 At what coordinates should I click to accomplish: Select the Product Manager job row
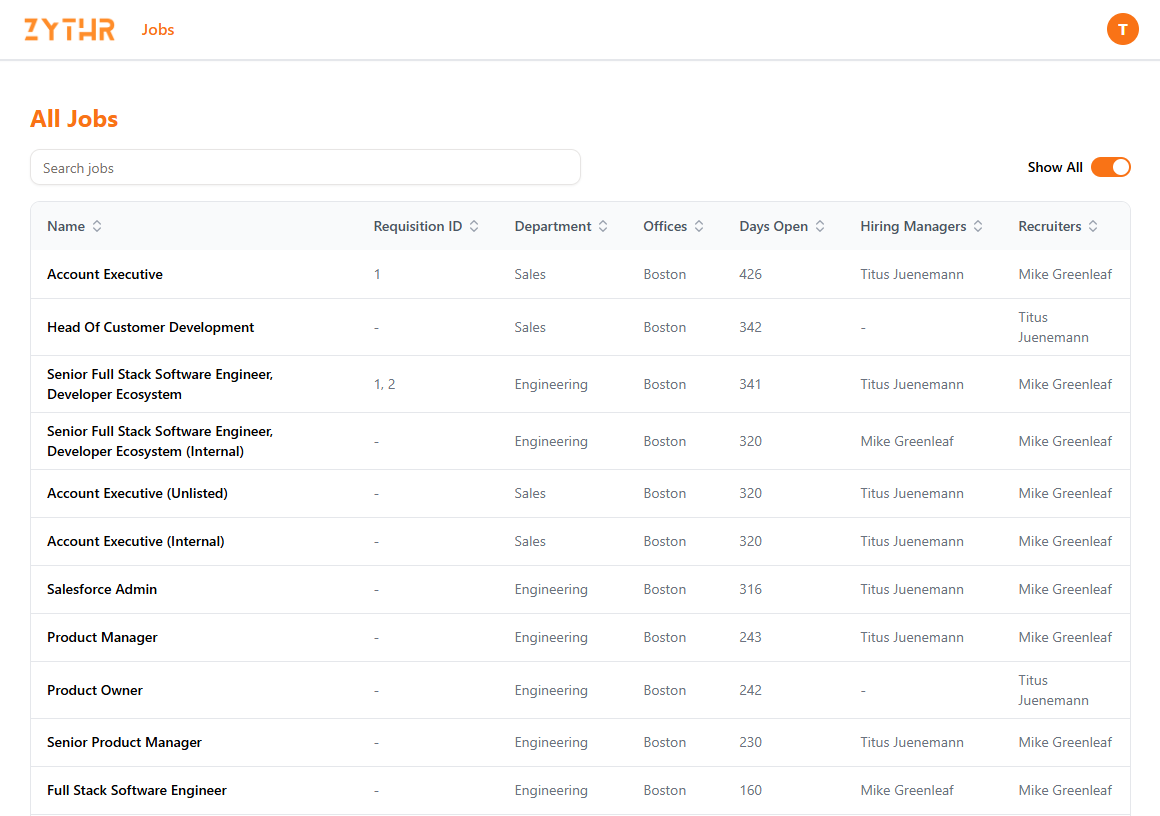pos(102,638)
